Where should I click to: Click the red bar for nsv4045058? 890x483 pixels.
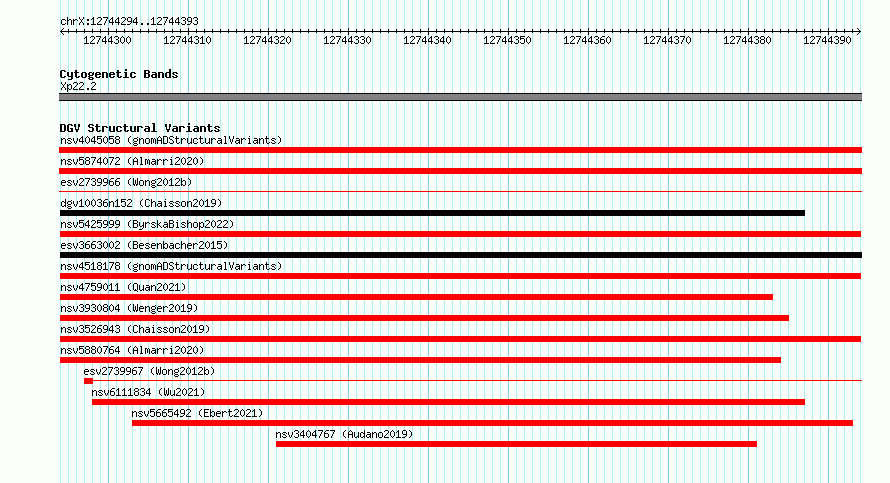460,150
